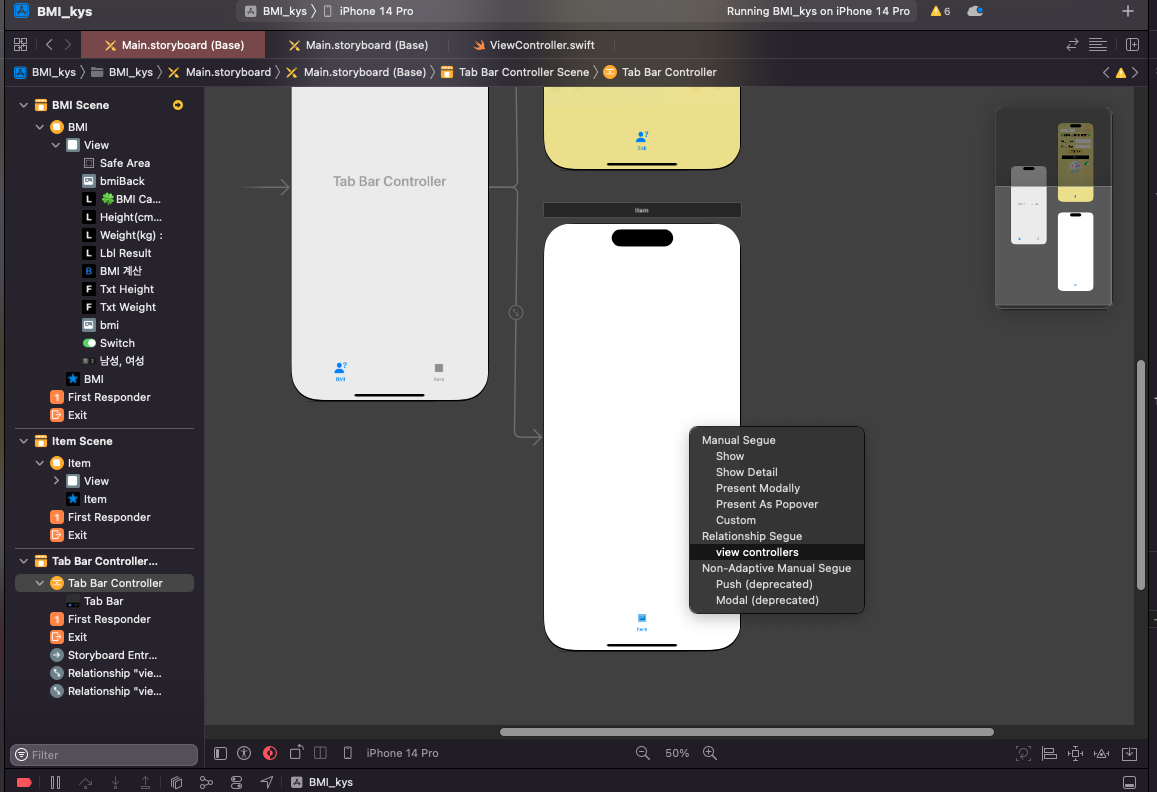Click the storyboard minimap thumbnail
The height and width of the screenshot is (792, 1157).
pyautogui.click(x=1053, y=207)
